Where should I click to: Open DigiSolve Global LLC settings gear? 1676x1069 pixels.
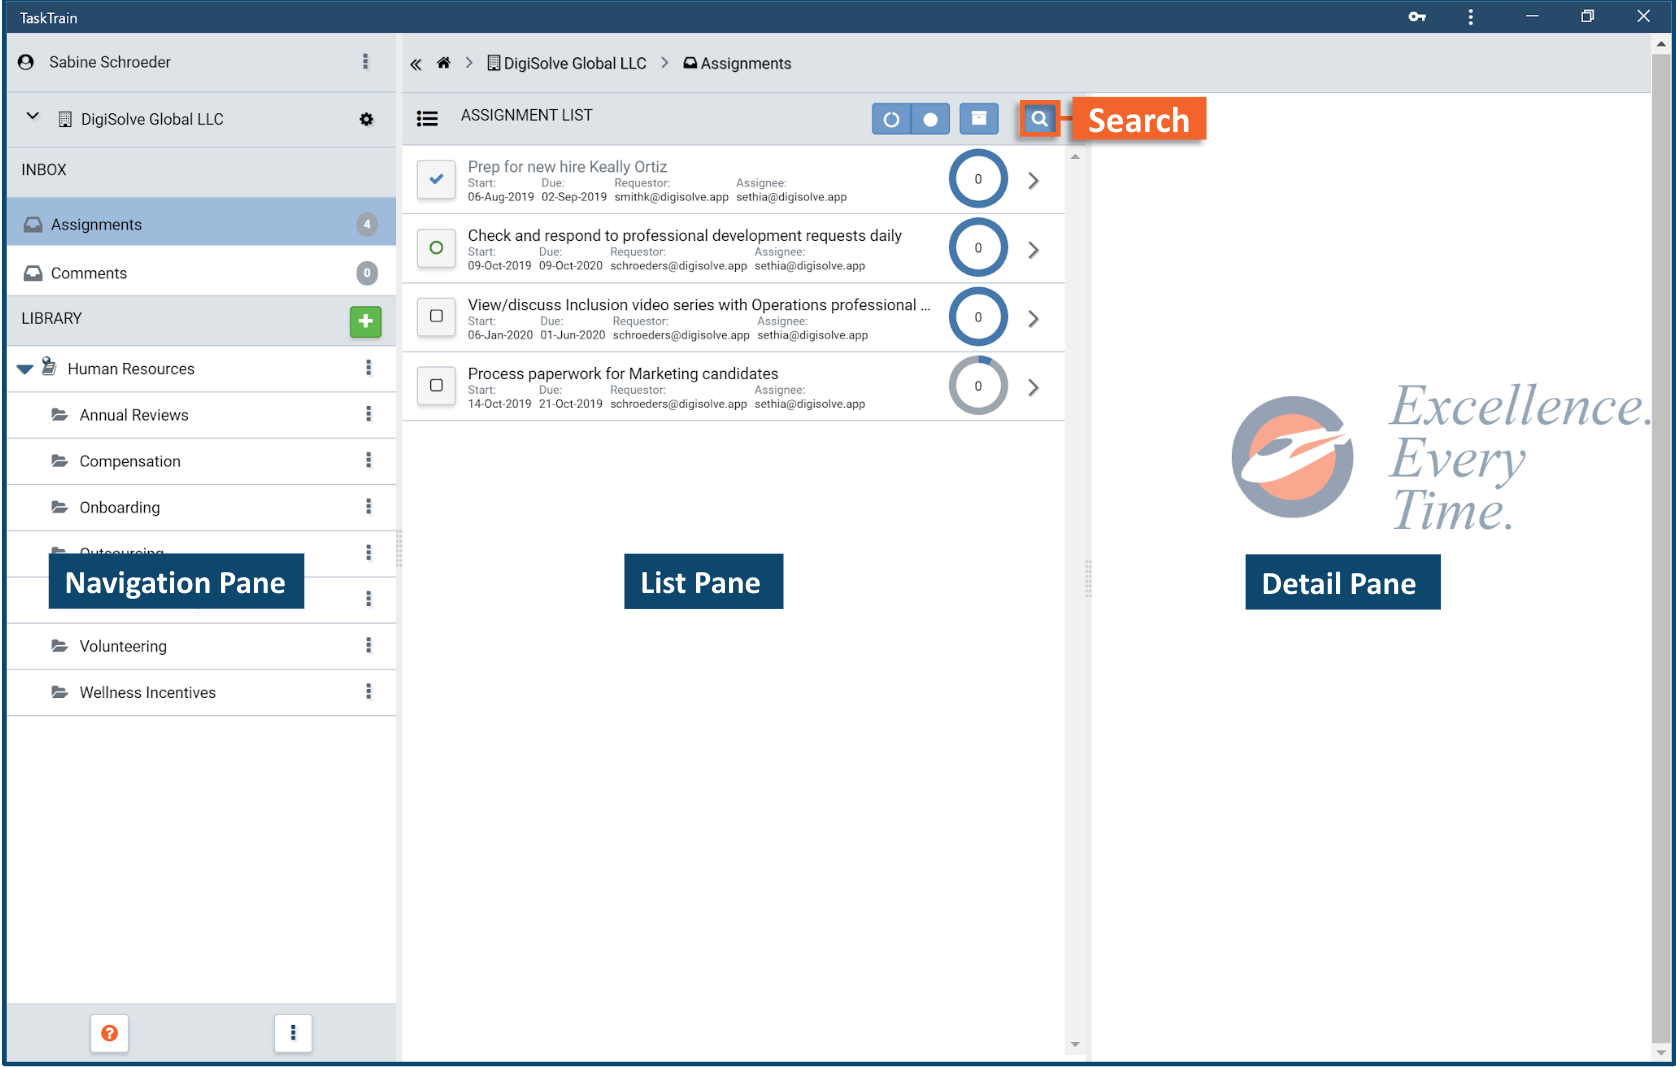pyautogui.click(x=366, y=119)
